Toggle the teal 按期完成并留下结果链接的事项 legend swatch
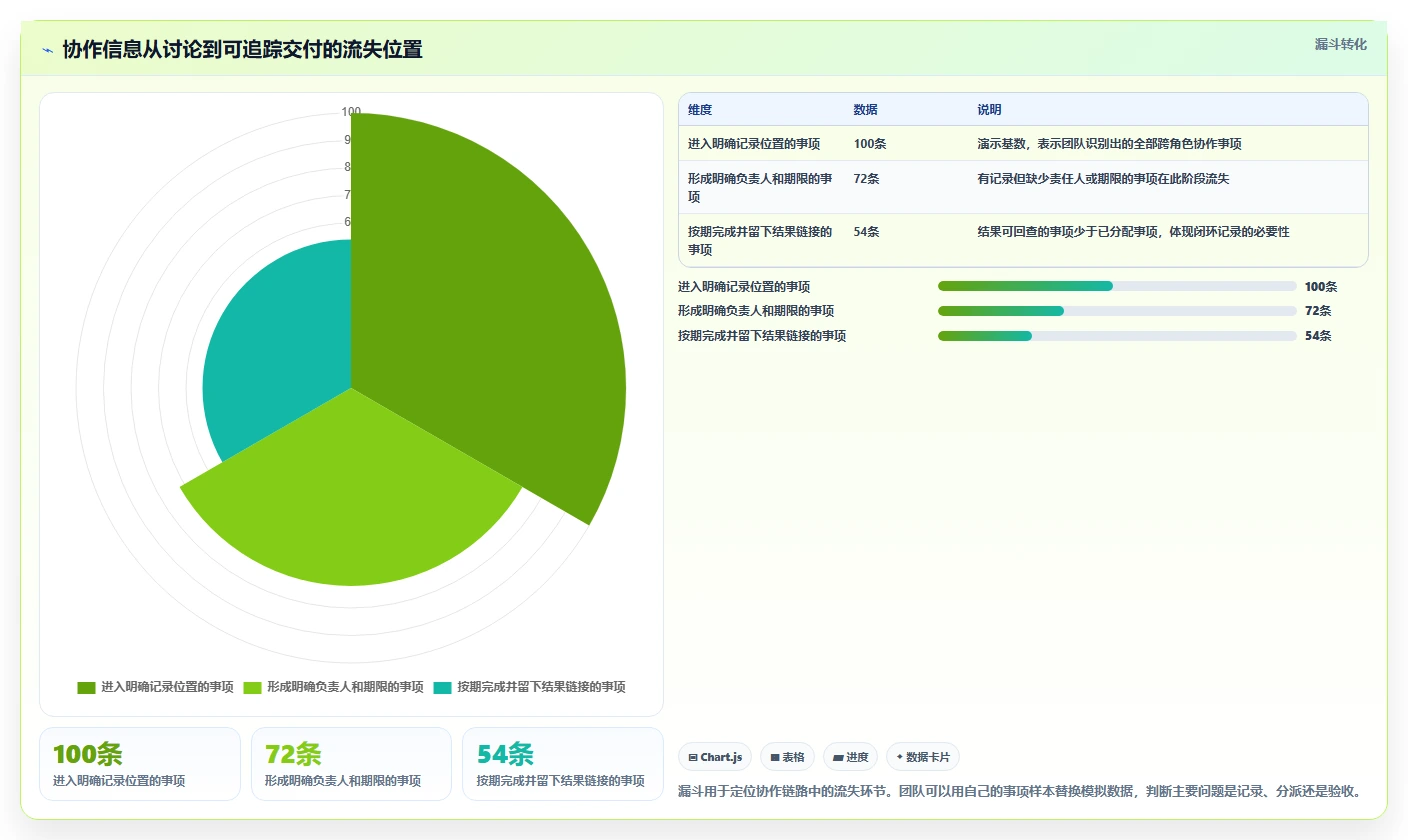 [x=442, y=687]
